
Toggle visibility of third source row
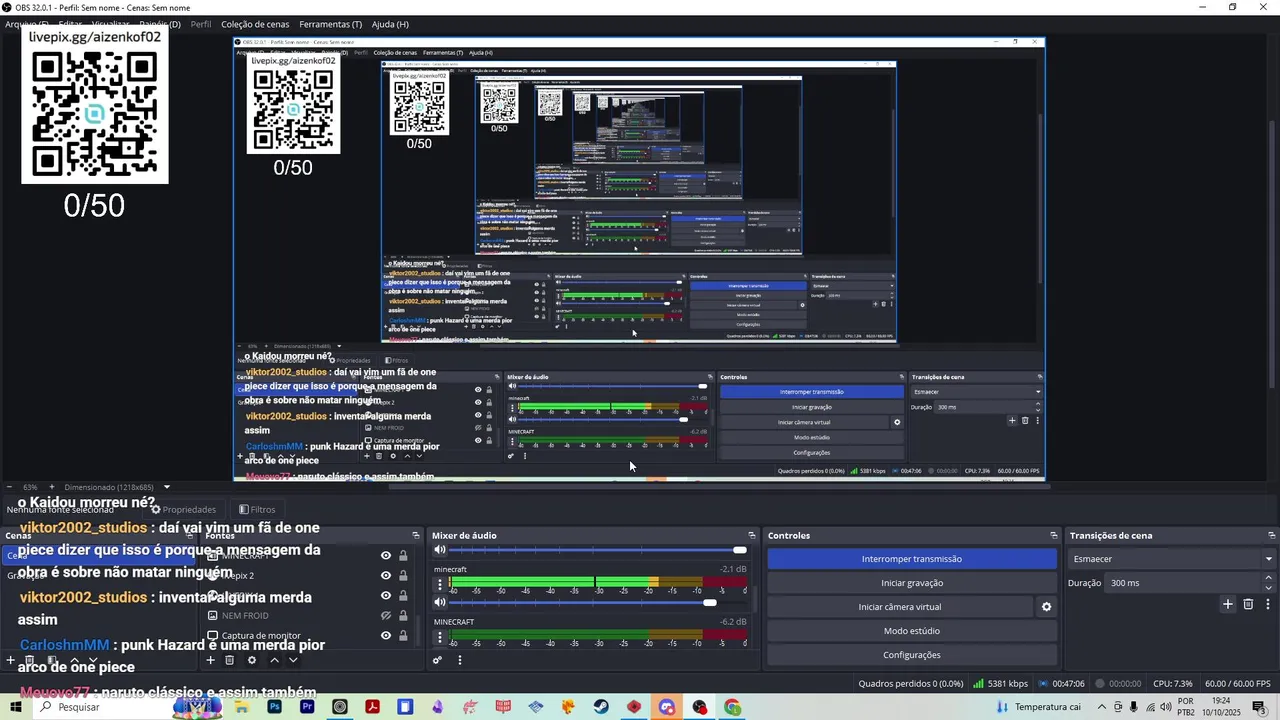tap(386, 596)
